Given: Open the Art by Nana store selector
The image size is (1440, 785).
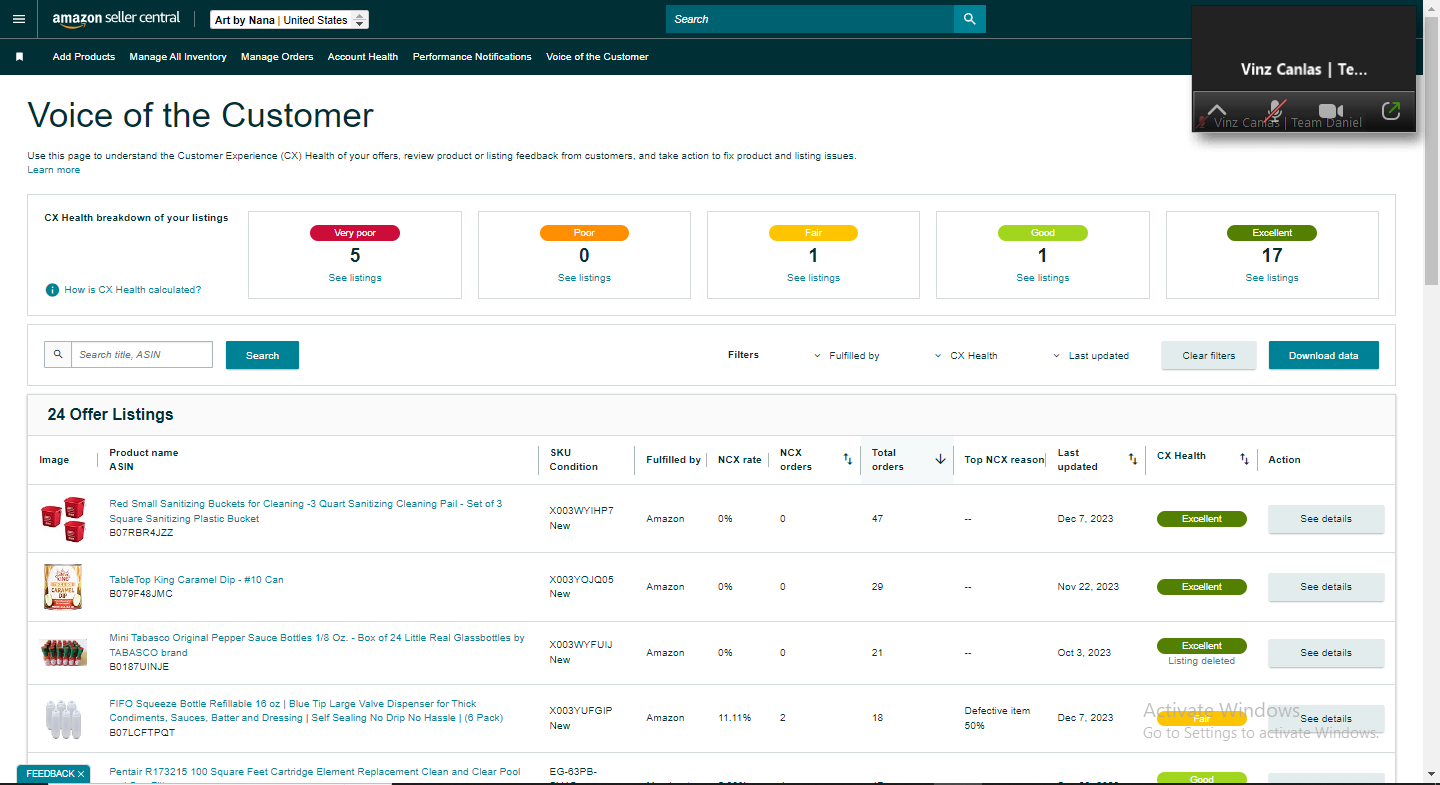Looking at the screenshot, I should (290, 20).
